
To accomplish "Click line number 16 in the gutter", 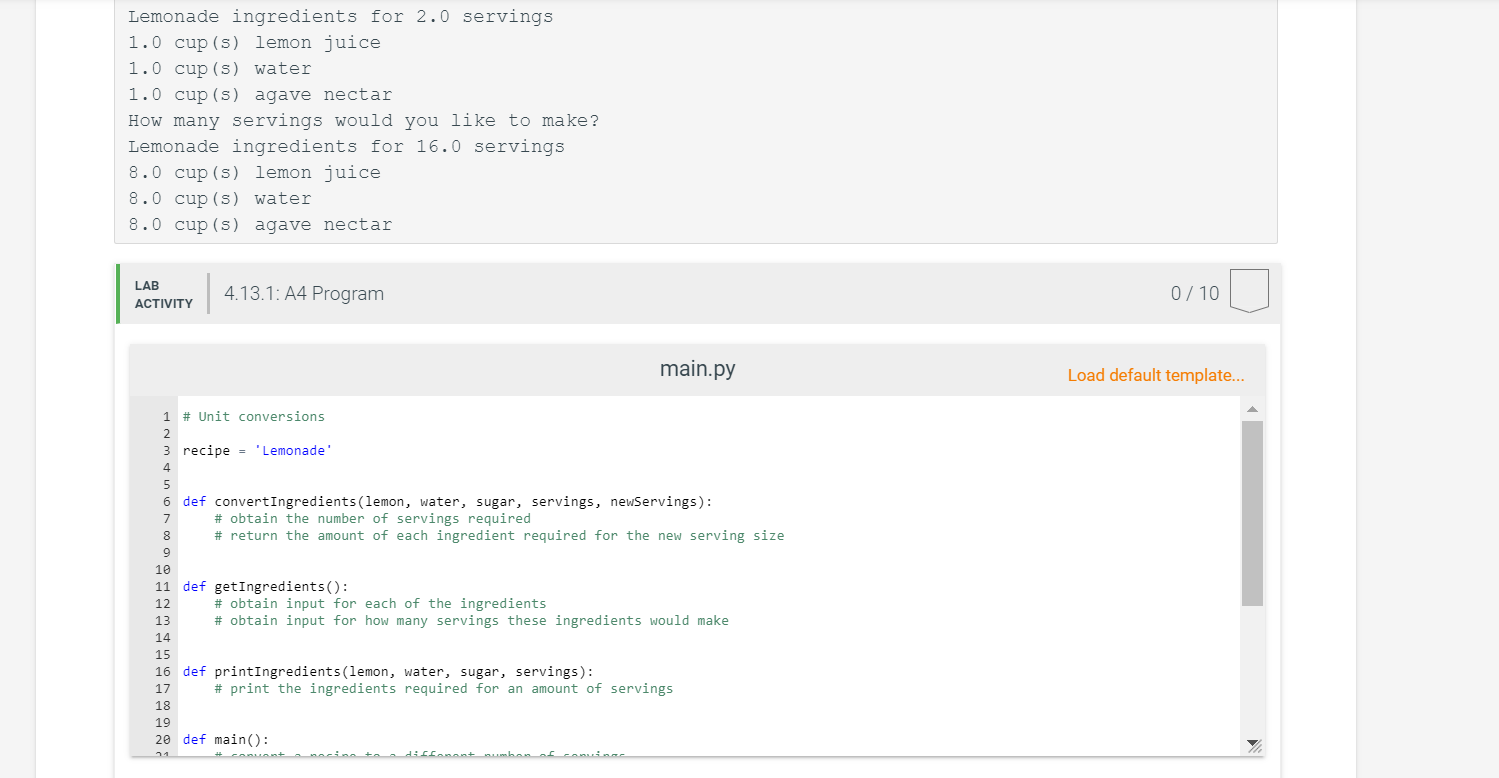I will pyautogui.click(x=165, y=671).
